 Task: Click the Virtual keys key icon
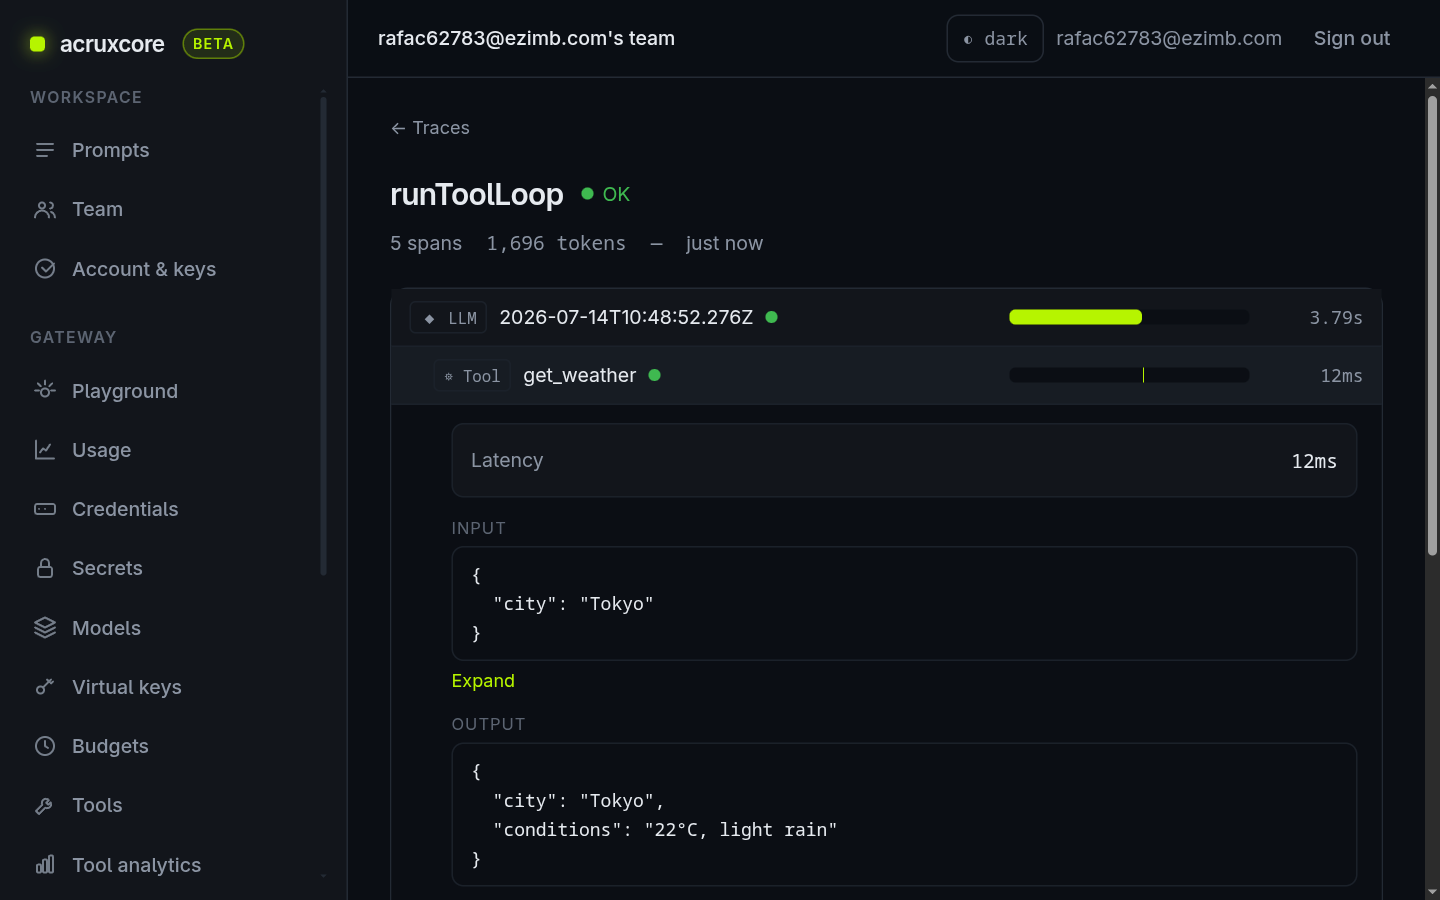pos(45,687)
